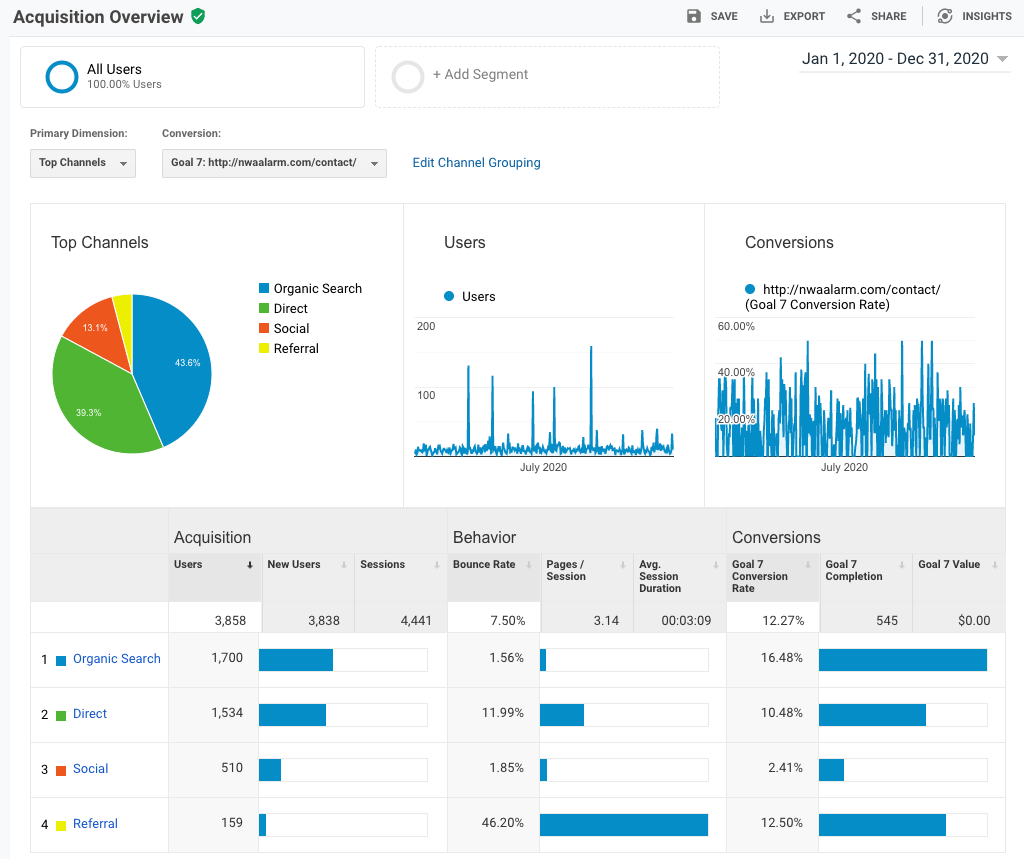This screenshot has width=1024, height=859.
Task: Click the Export download icon
Action: pos(767,16)
